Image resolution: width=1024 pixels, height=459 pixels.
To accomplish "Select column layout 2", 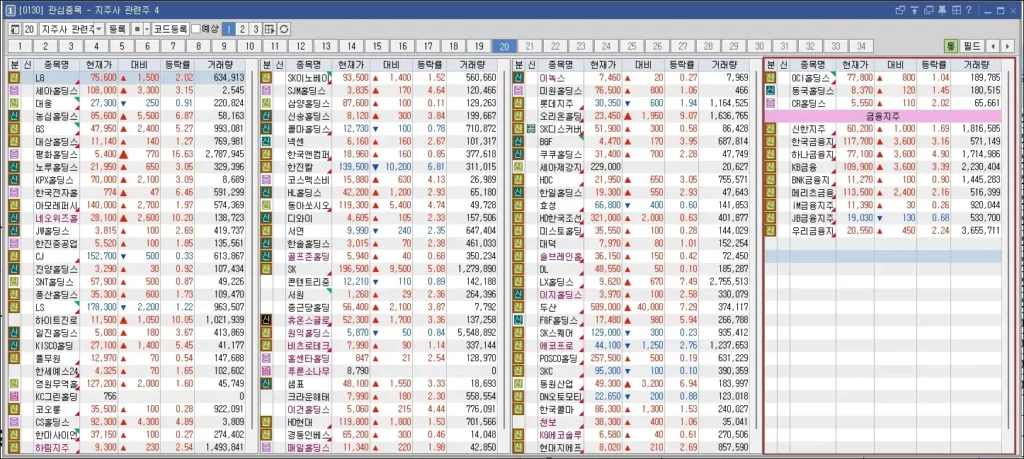I will point(243,28).
